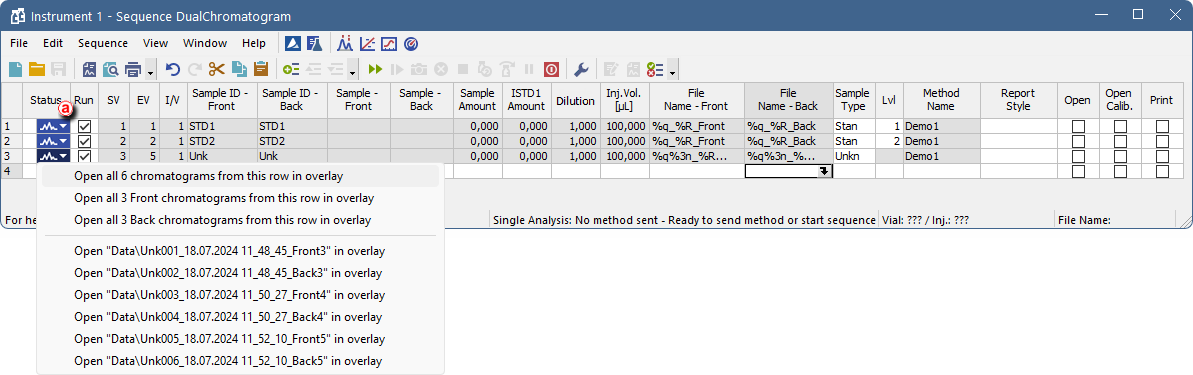Open sequence file with folder icon
1193x375 pixels.
[x=37, y=69]
